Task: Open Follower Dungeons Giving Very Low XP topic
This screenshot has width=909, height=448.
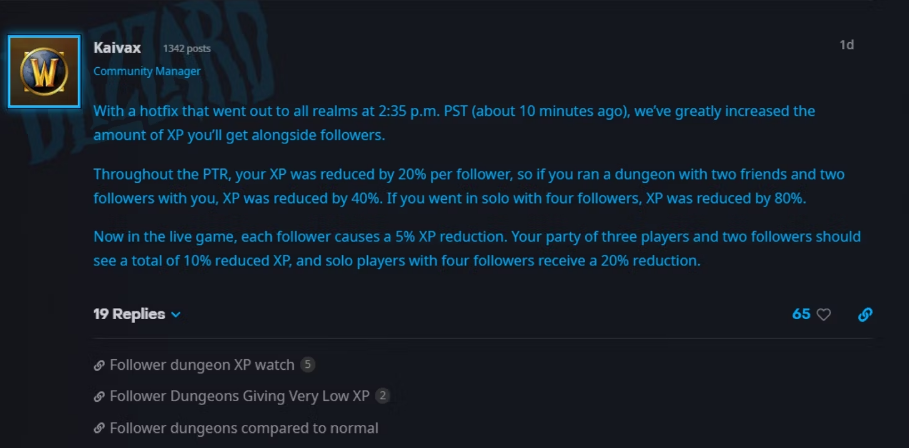Action: coord(239,397)
